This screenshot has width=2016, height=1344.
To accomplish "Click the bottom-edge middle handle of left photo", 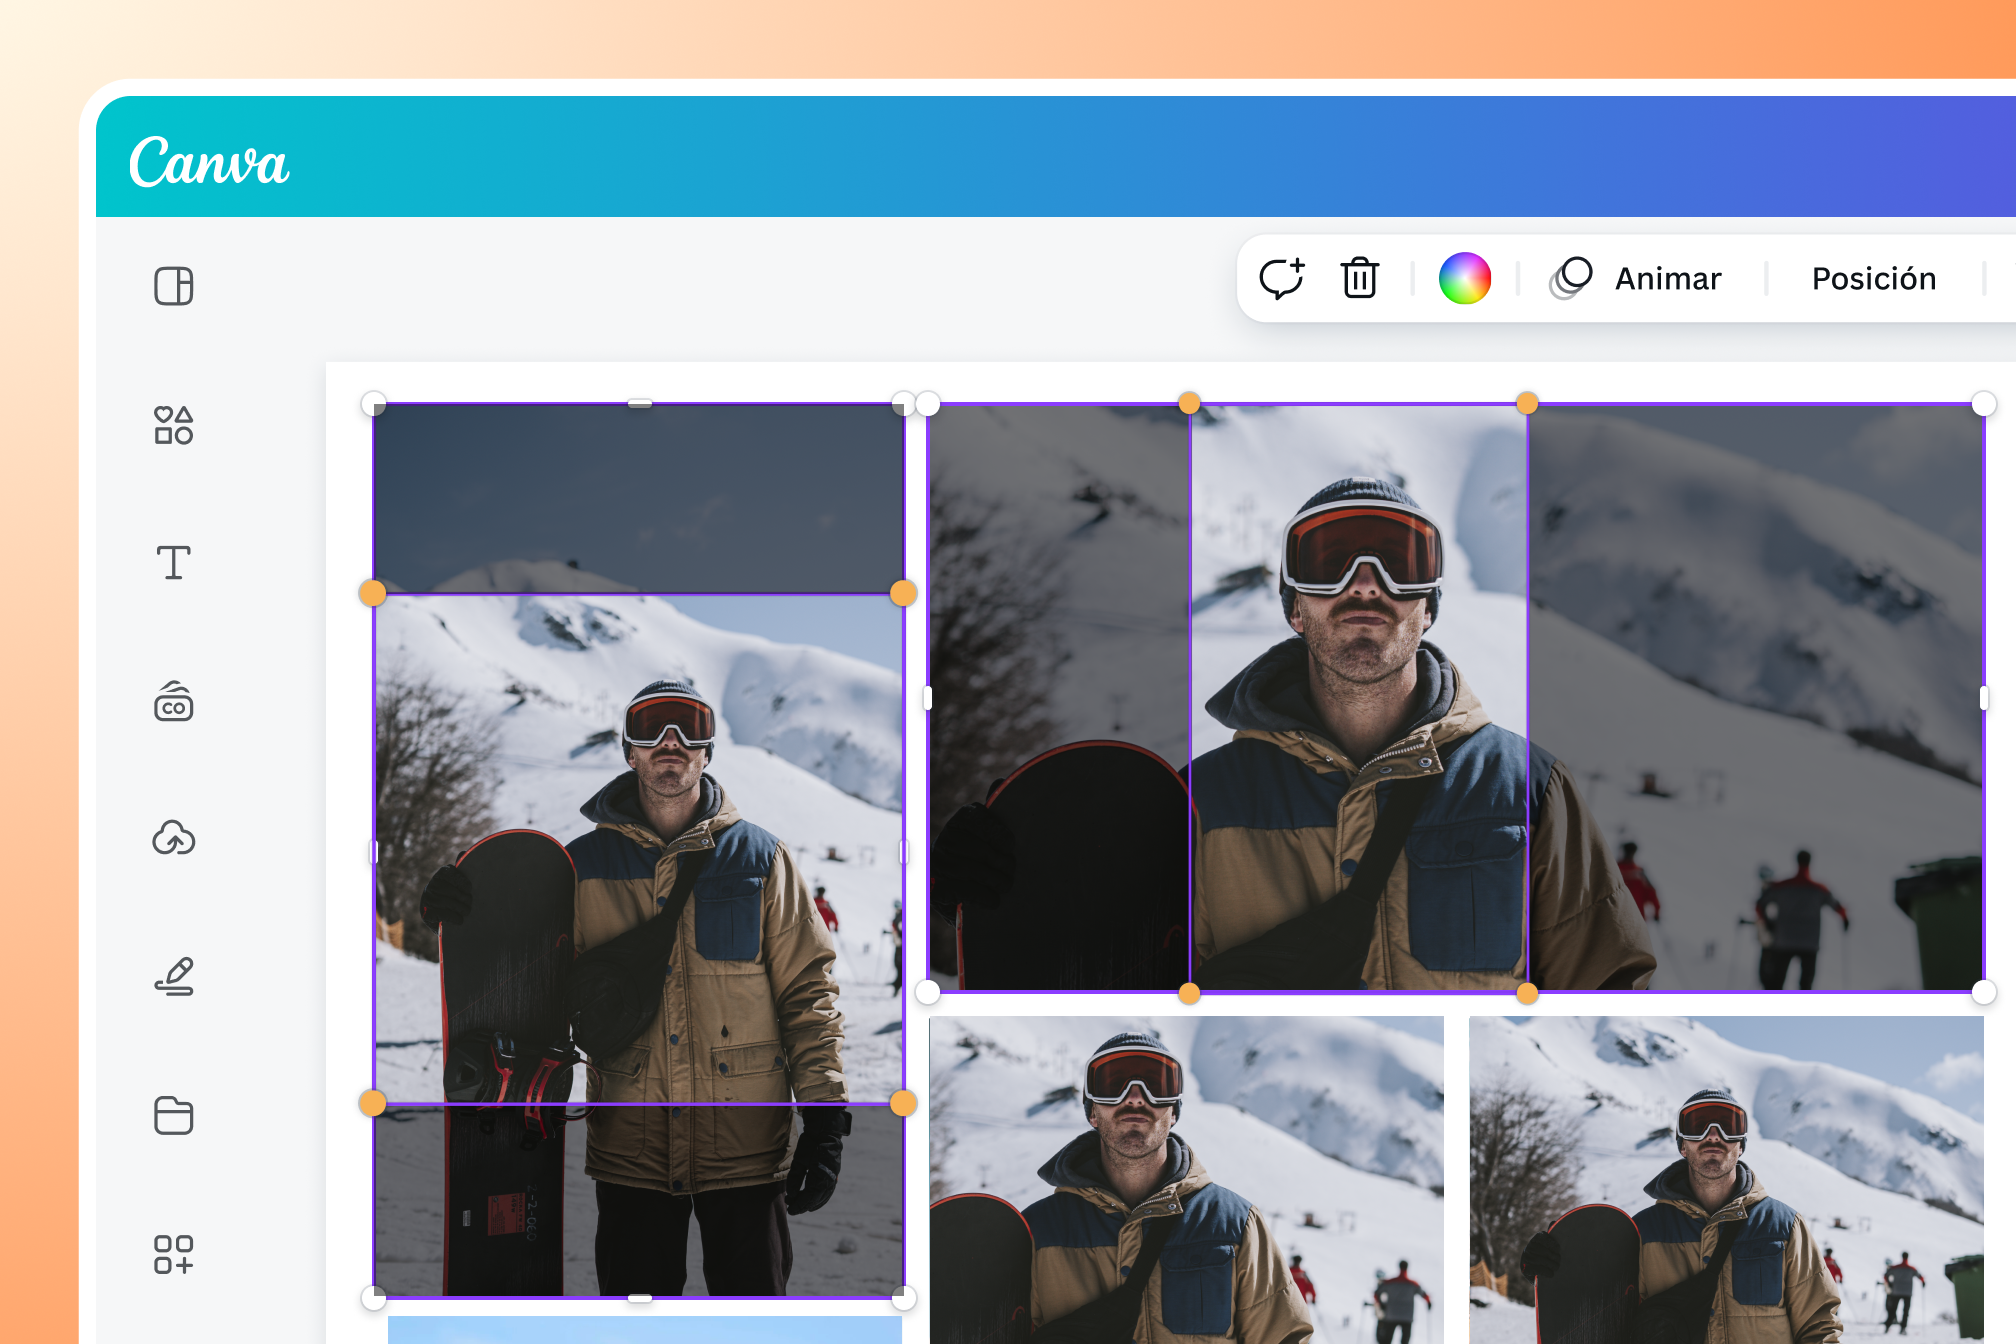I will click(640, 1298).
